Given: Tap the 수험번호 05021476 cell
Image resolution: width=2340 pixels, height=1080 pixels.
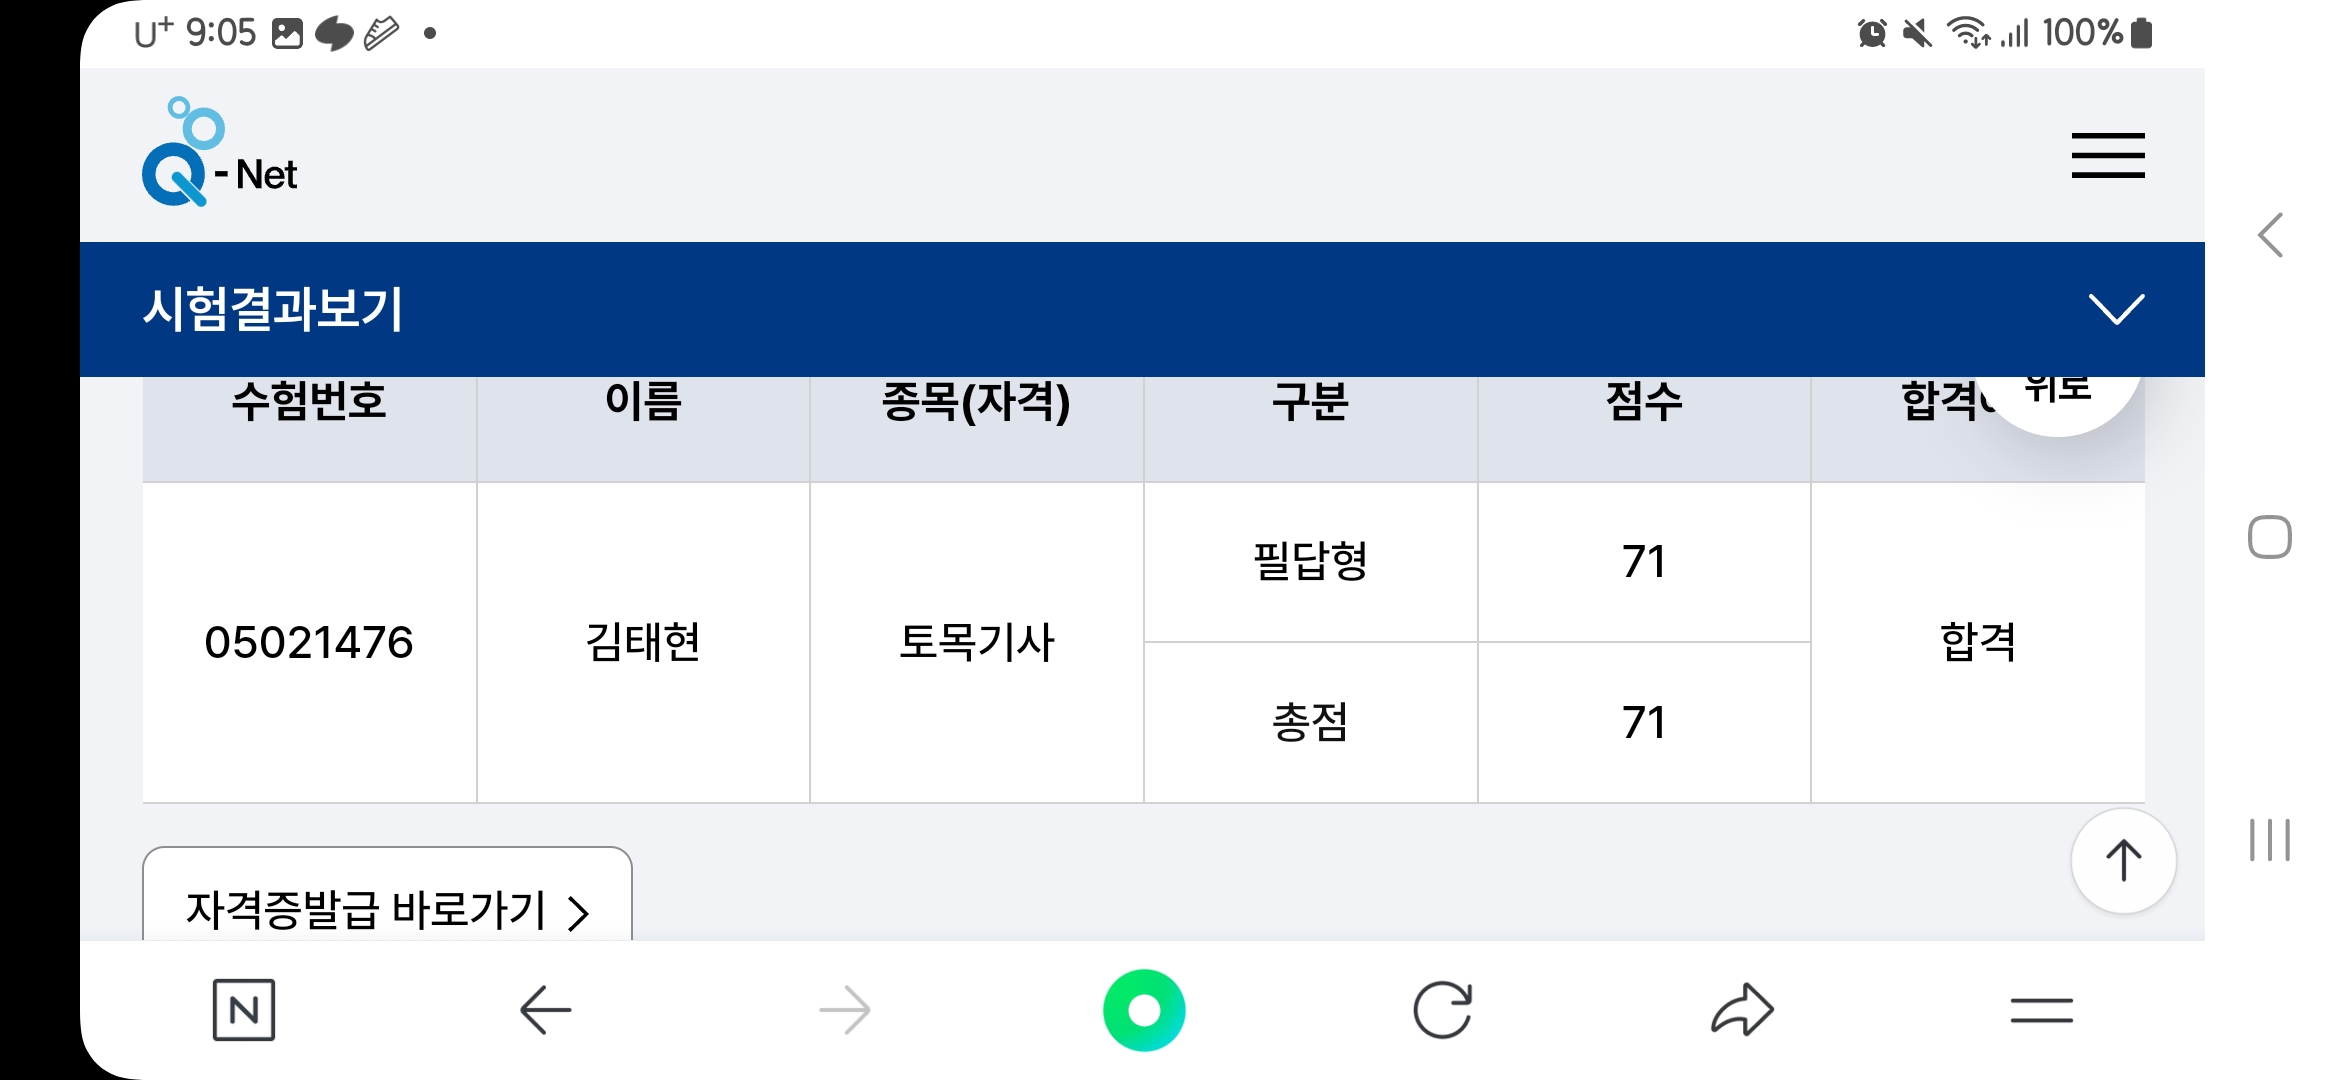Looking at the screenshot, I should click(x=309, y=642).
